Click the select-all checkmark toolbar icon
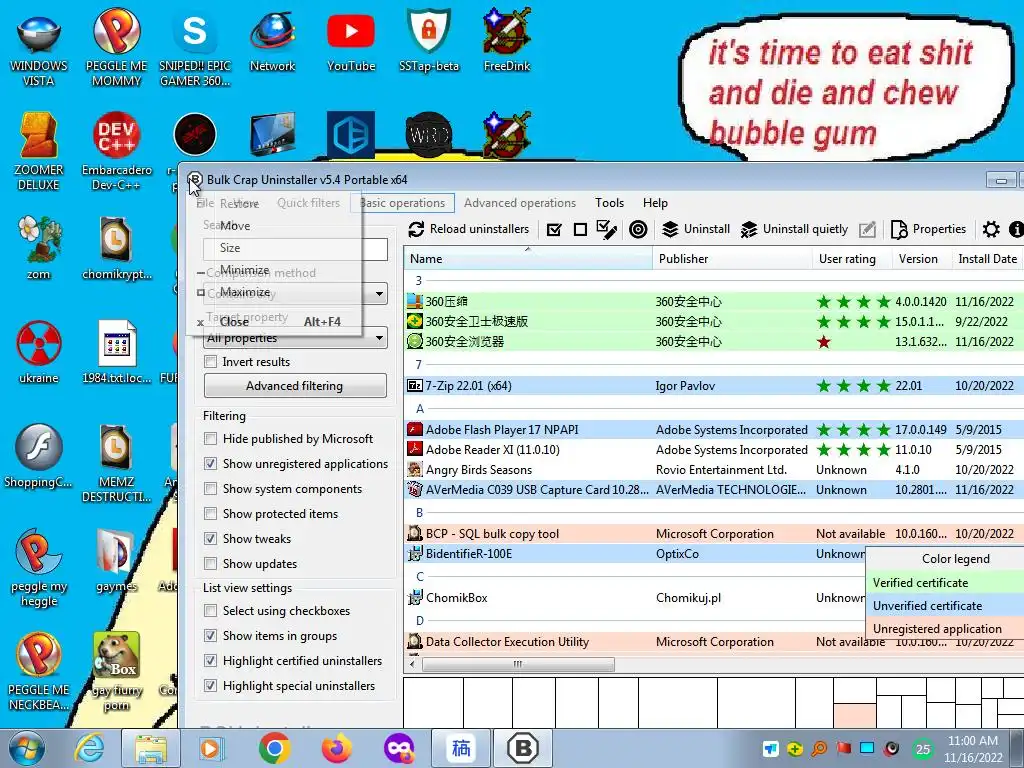This screenshot has height=768, width=1024. pyautogui.click(x=554, y=229)
